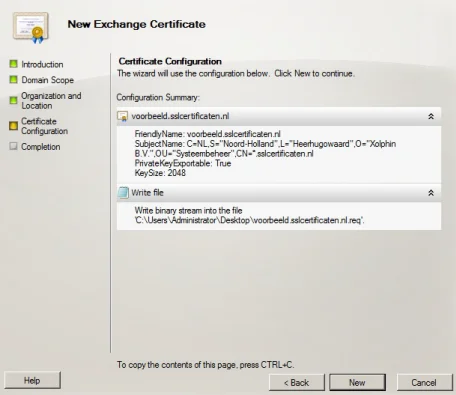Viewport: 456px width, 395px height.
Task: Click the Write file section header text
Action: pyautogui.click(x=147, y=193)
